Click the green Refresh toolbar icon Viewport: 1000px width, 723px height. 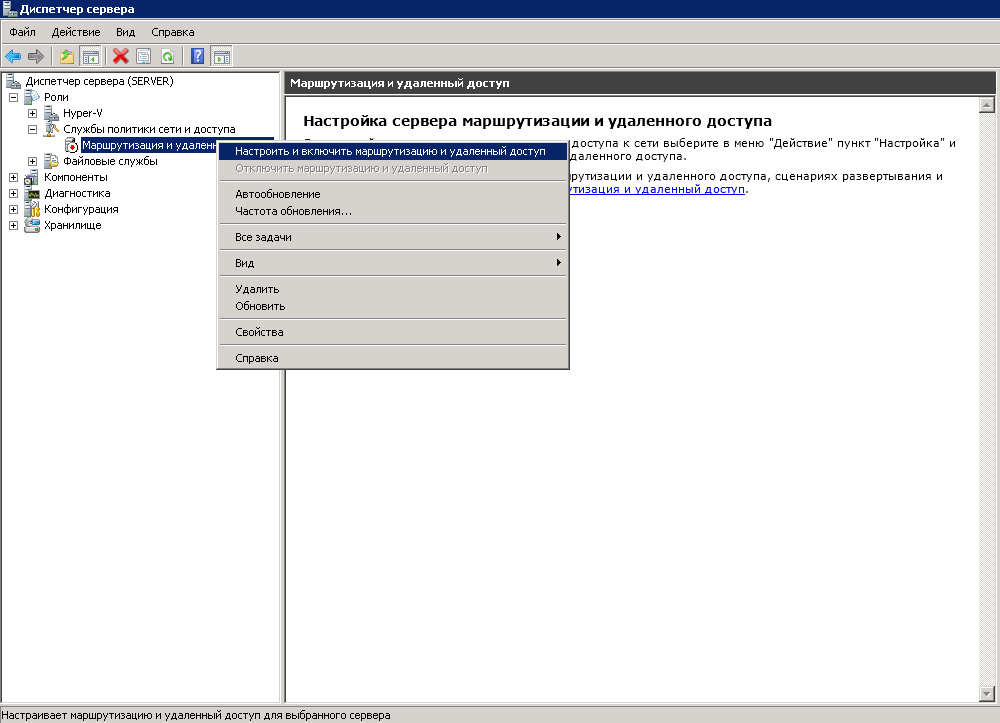[x=167, y=57]
